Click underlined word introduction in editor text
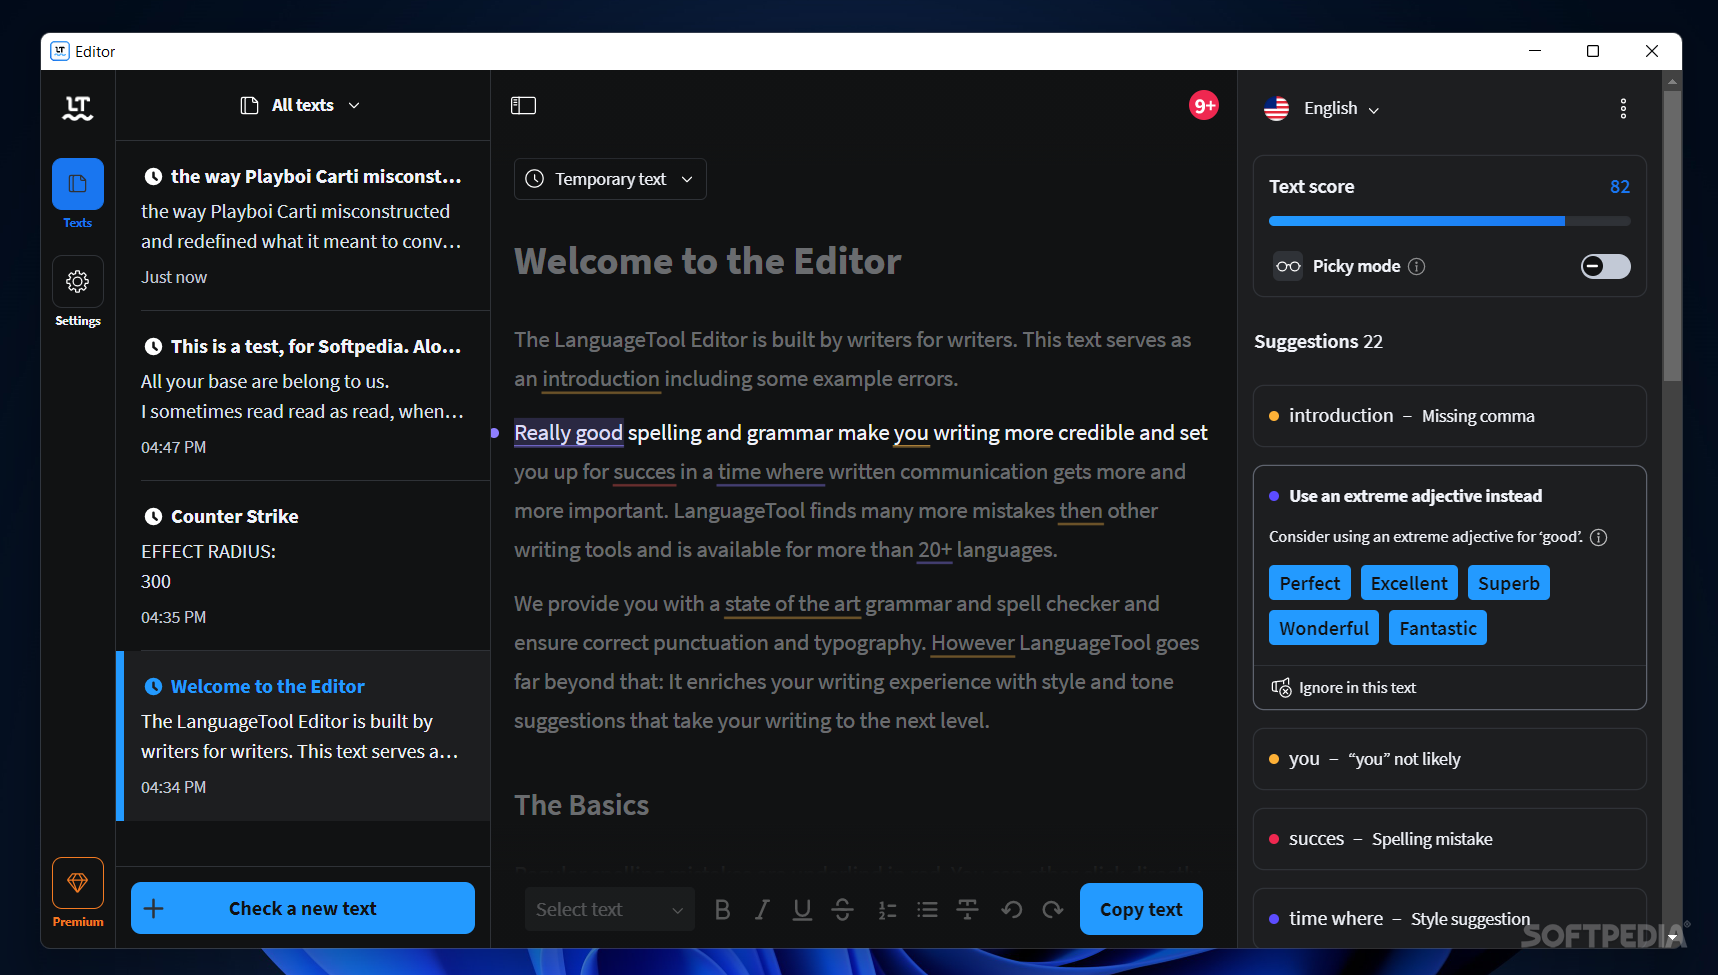 [x=601, y=379]
